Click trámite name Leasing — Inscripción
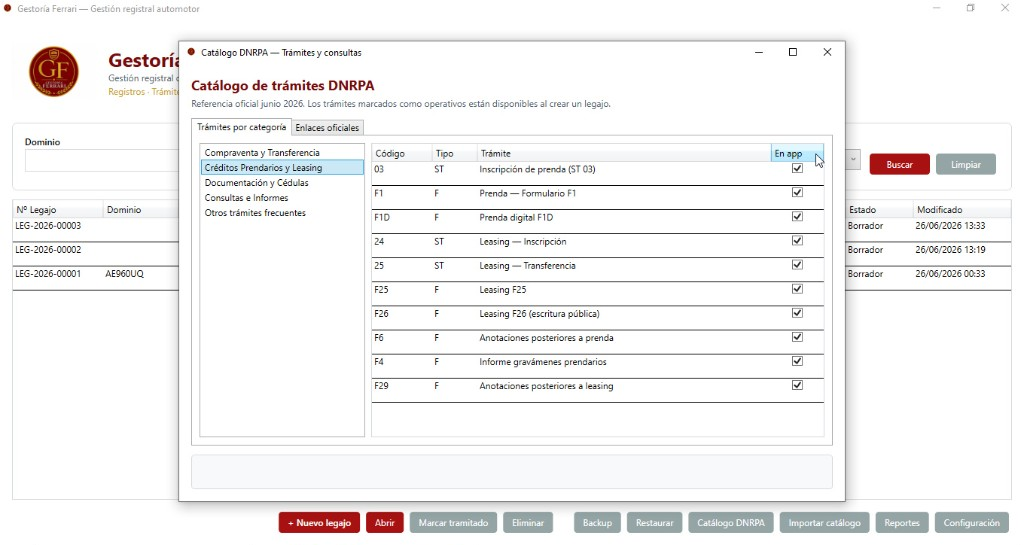The image size is (1024, 545). click(522, 241)
